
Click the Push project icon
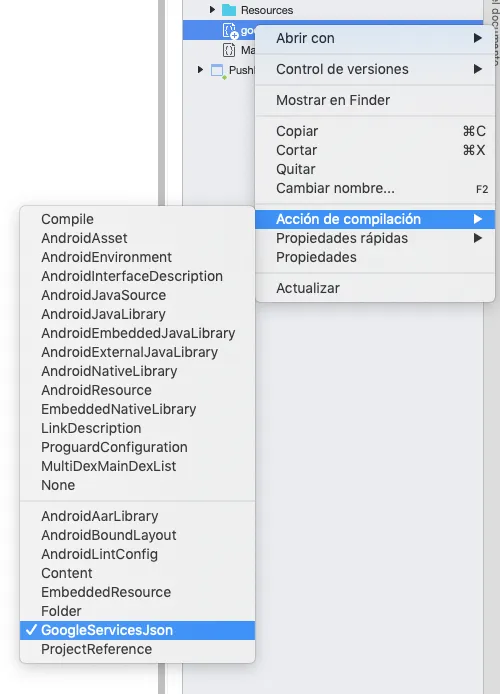tap(218, 70)
